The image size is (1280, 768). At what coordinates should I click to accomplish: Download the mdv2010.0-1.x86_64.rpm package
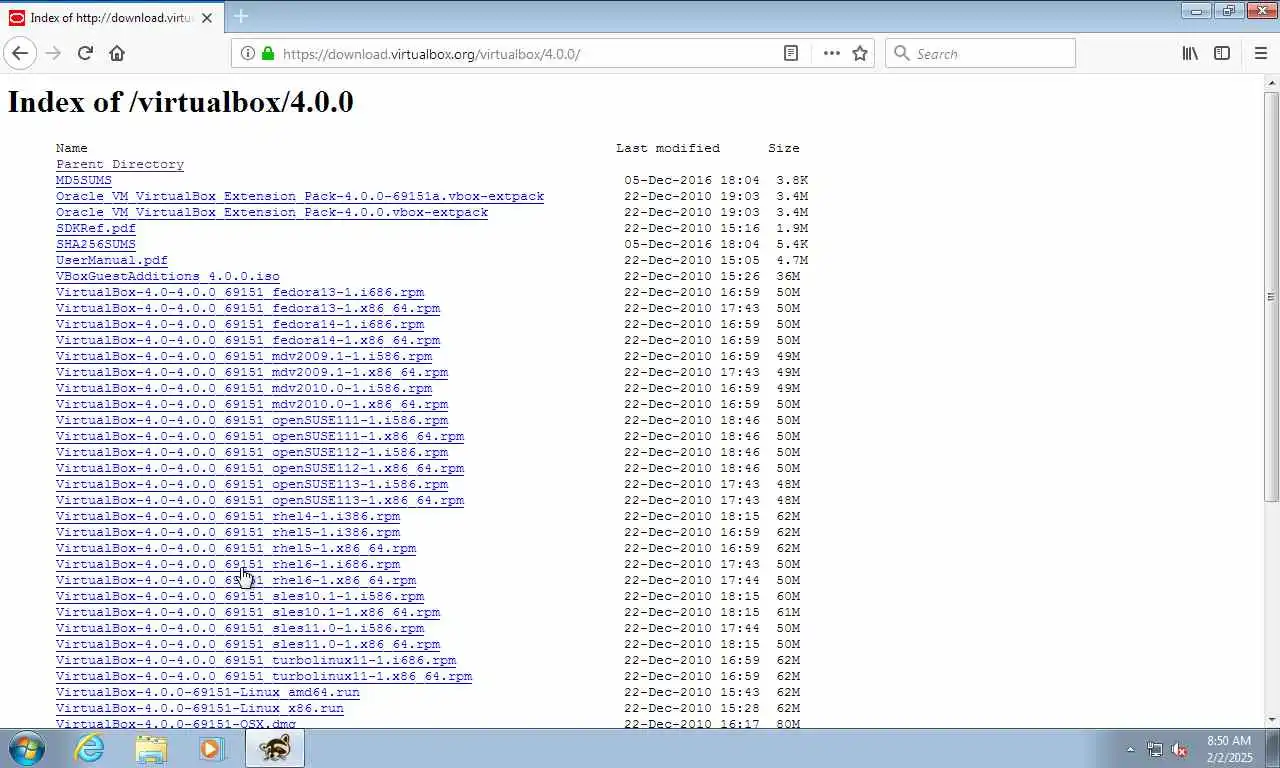click(252, 404)
